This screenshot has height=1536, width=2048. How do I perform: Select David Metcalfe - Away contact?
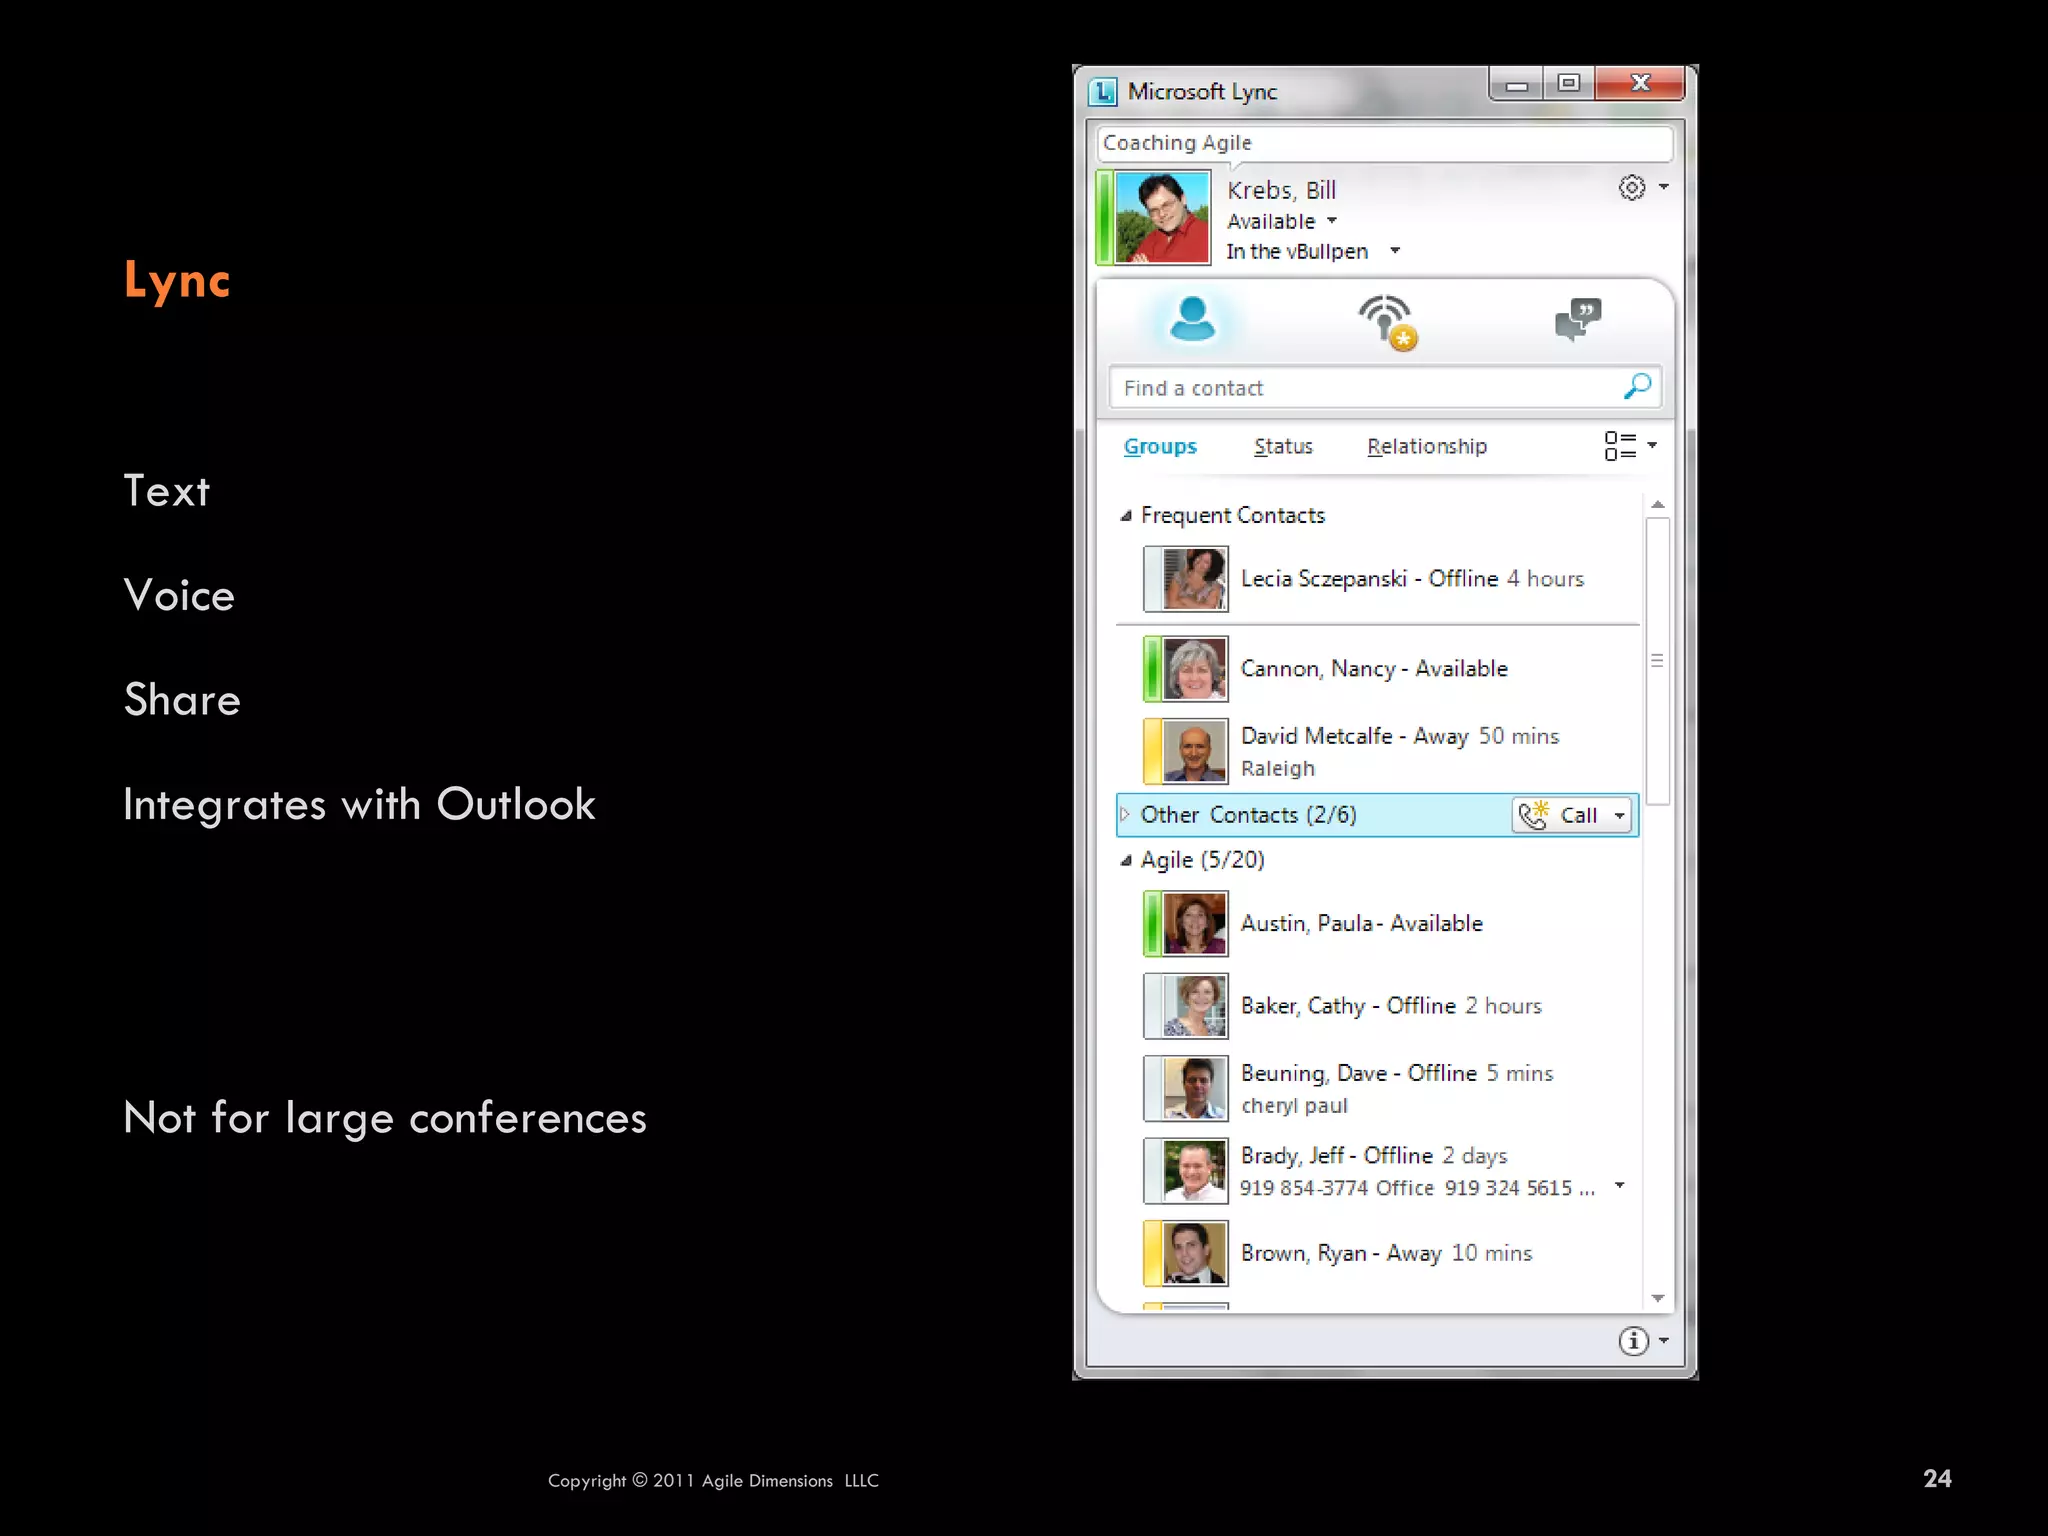pos(1378,751)
